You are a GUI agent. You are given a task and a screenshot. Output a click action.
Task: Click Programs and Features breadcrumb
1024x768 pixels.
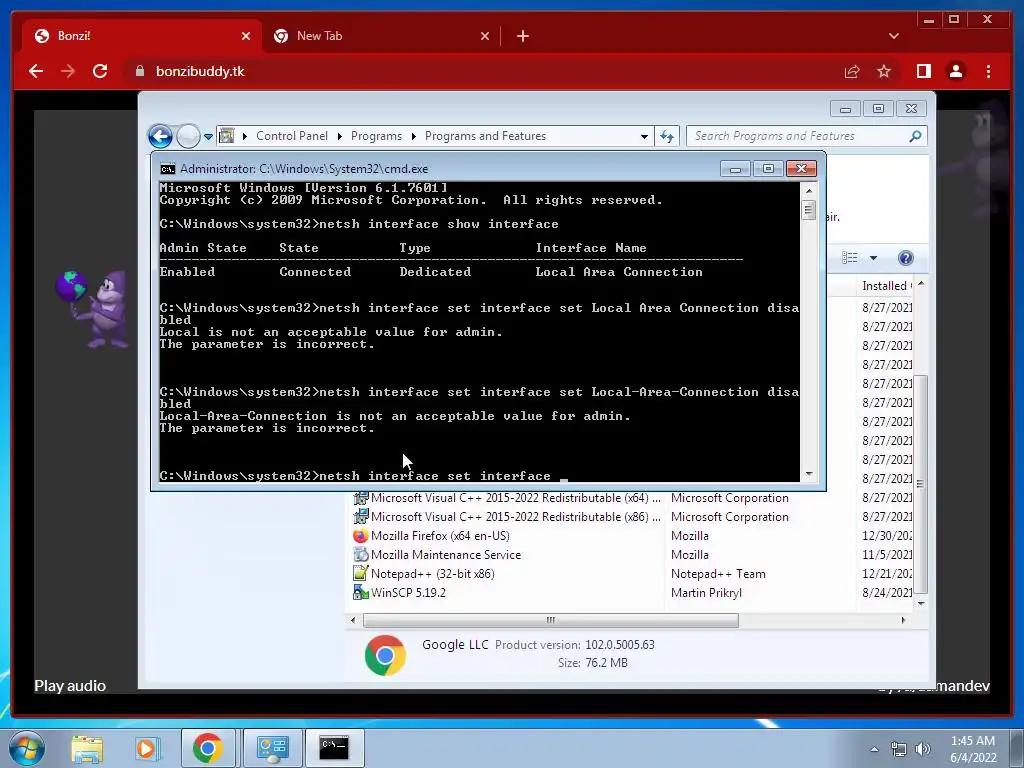tap(485, 136)
